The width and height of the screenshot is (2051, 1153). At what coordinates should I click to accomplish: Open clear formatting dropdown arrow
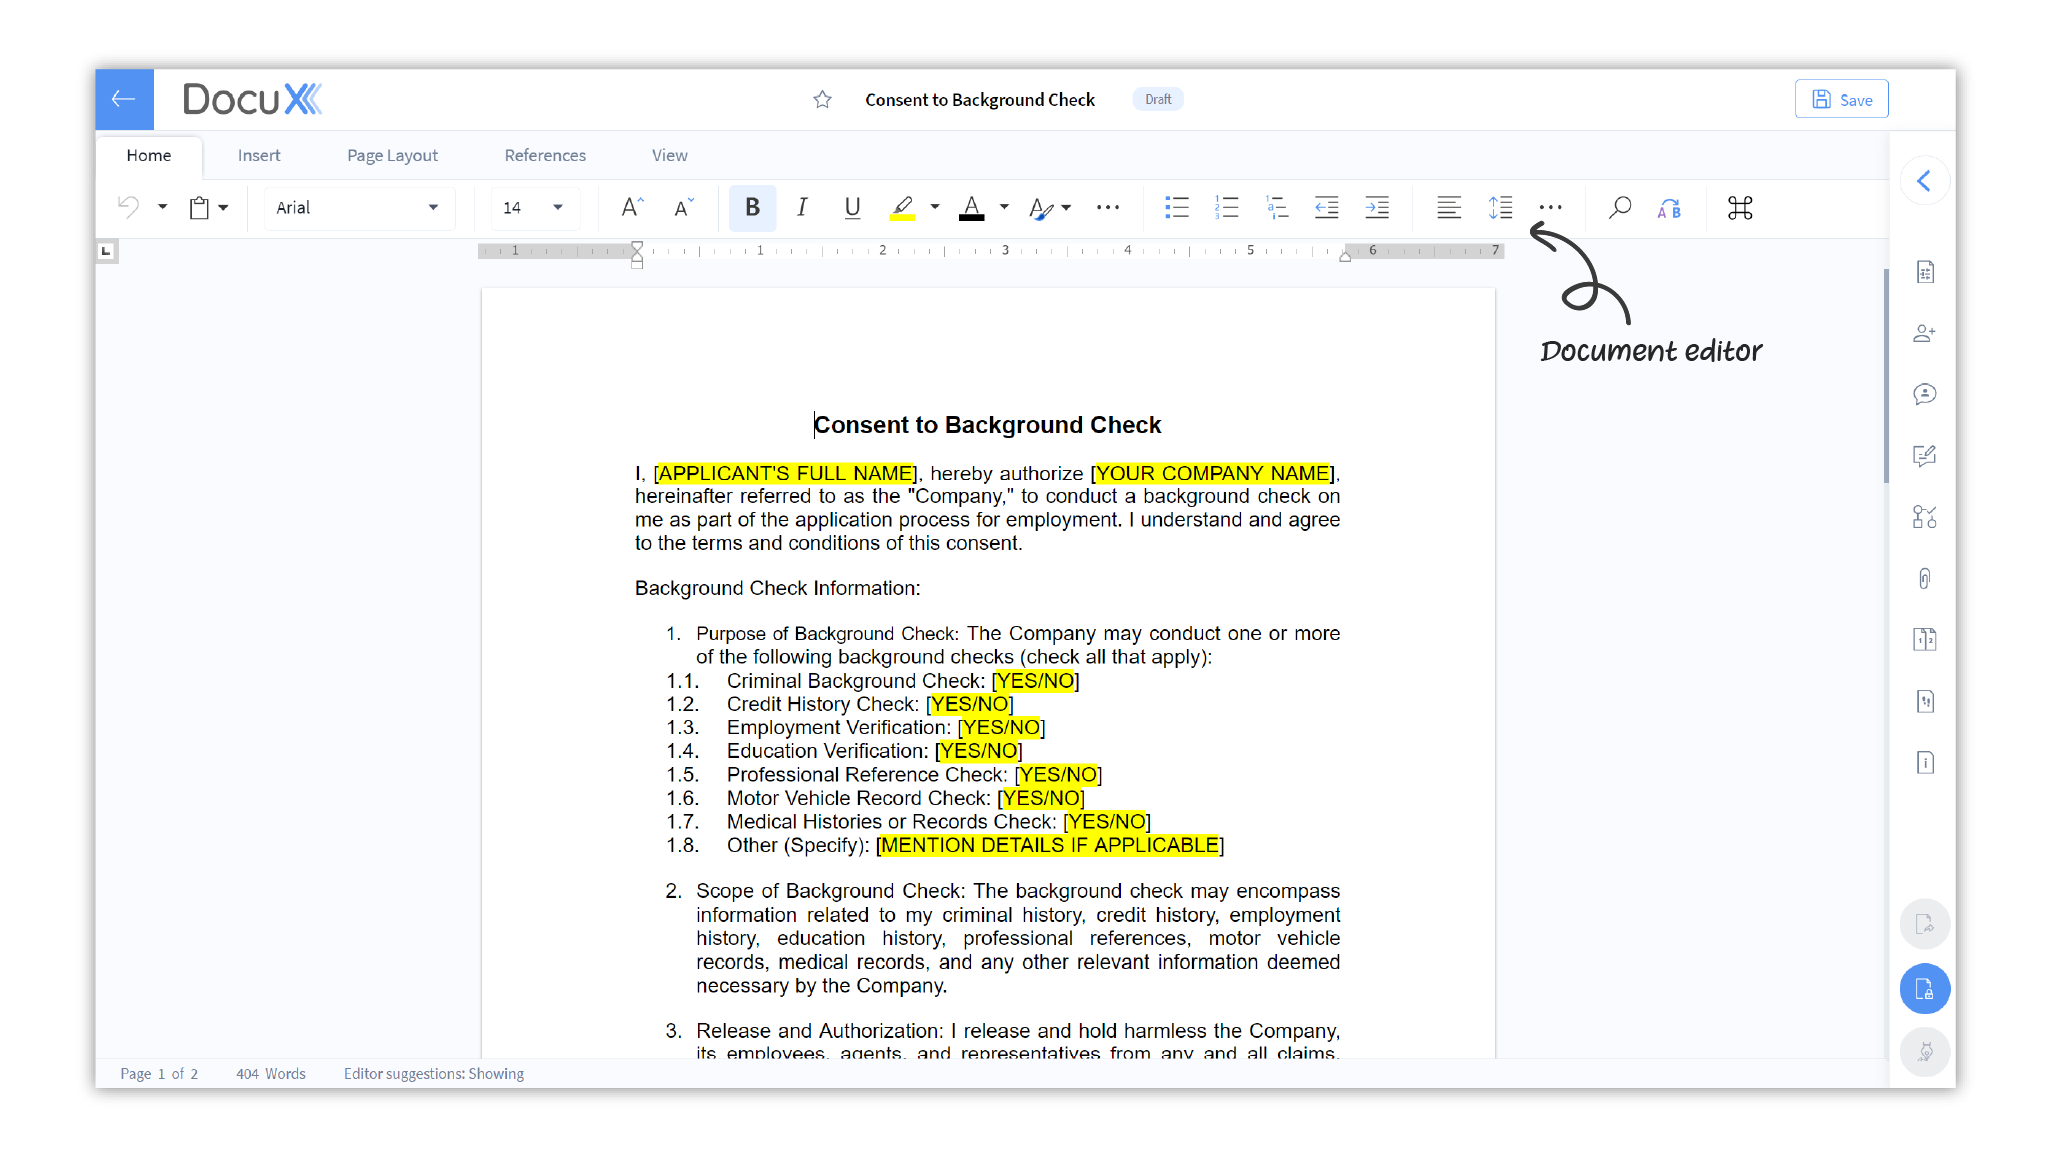1067,207
